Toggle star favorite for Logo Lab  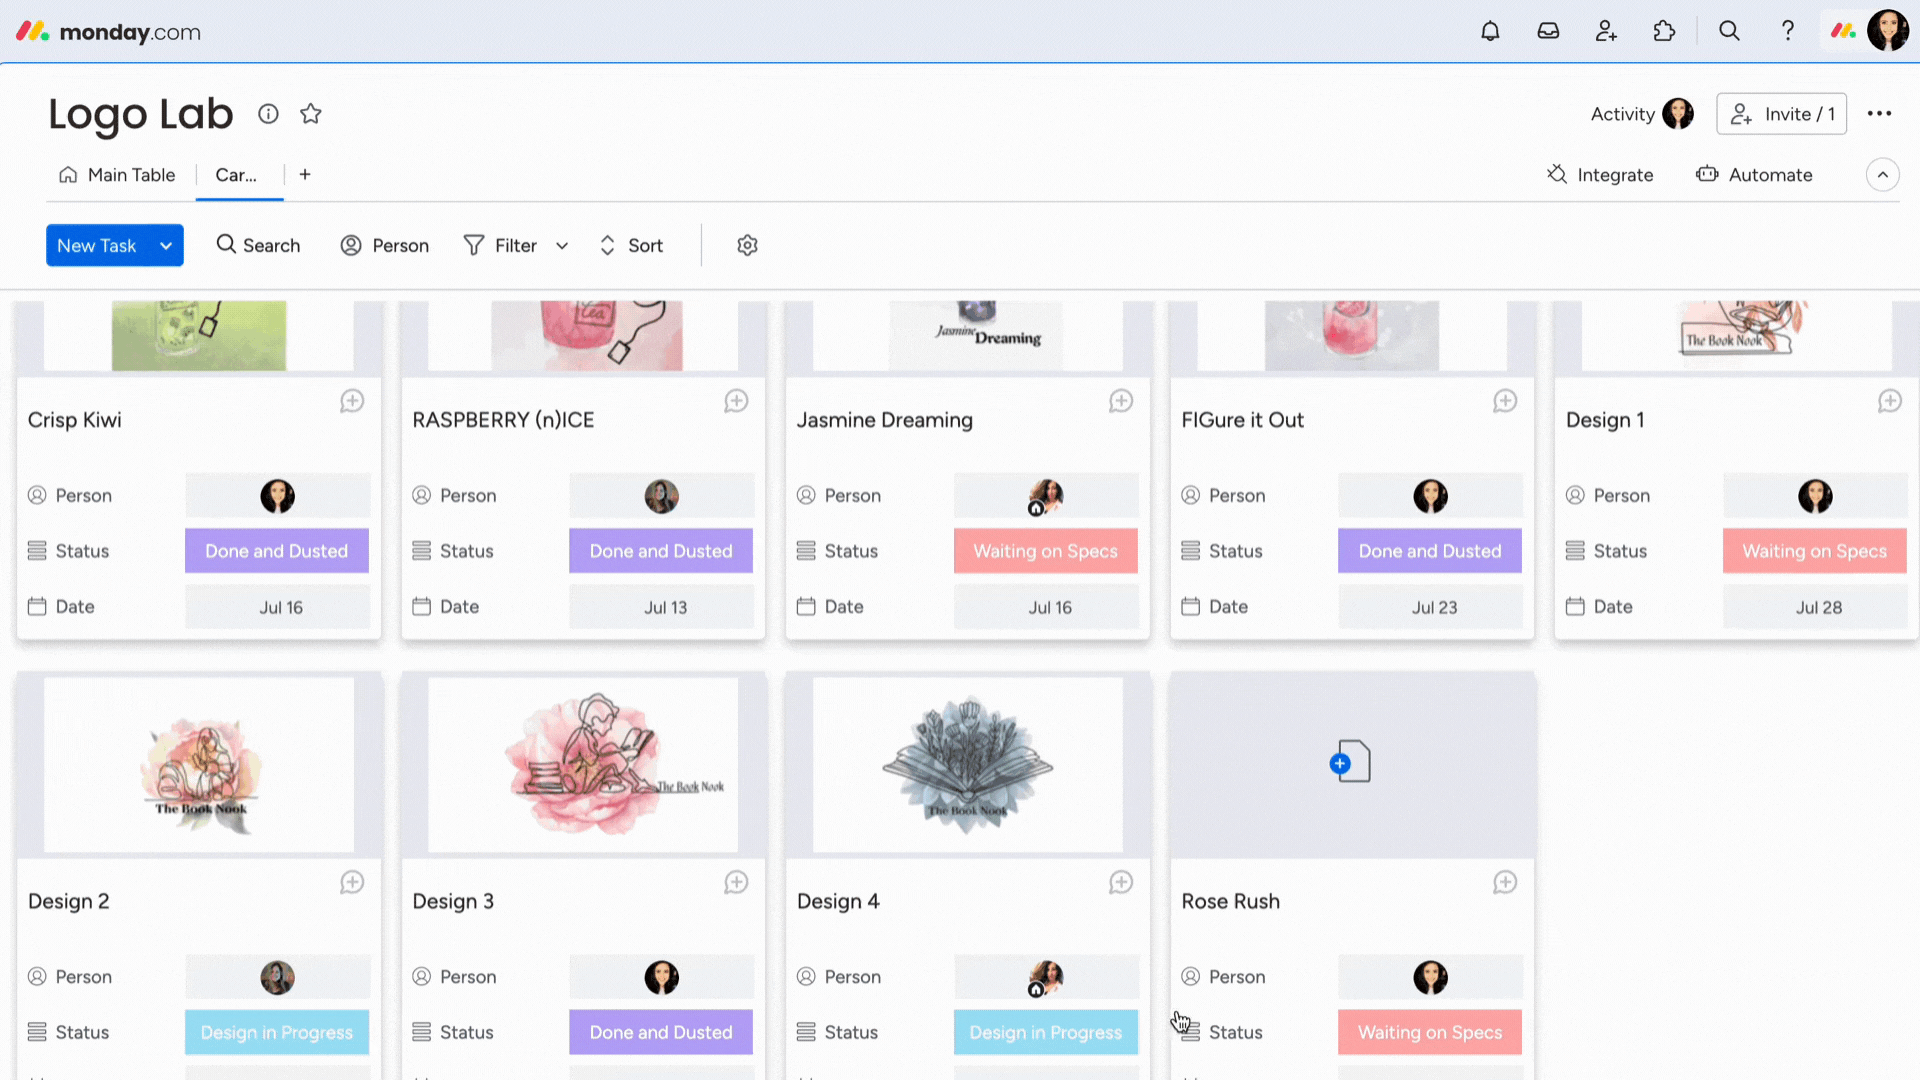coord(310,113)
